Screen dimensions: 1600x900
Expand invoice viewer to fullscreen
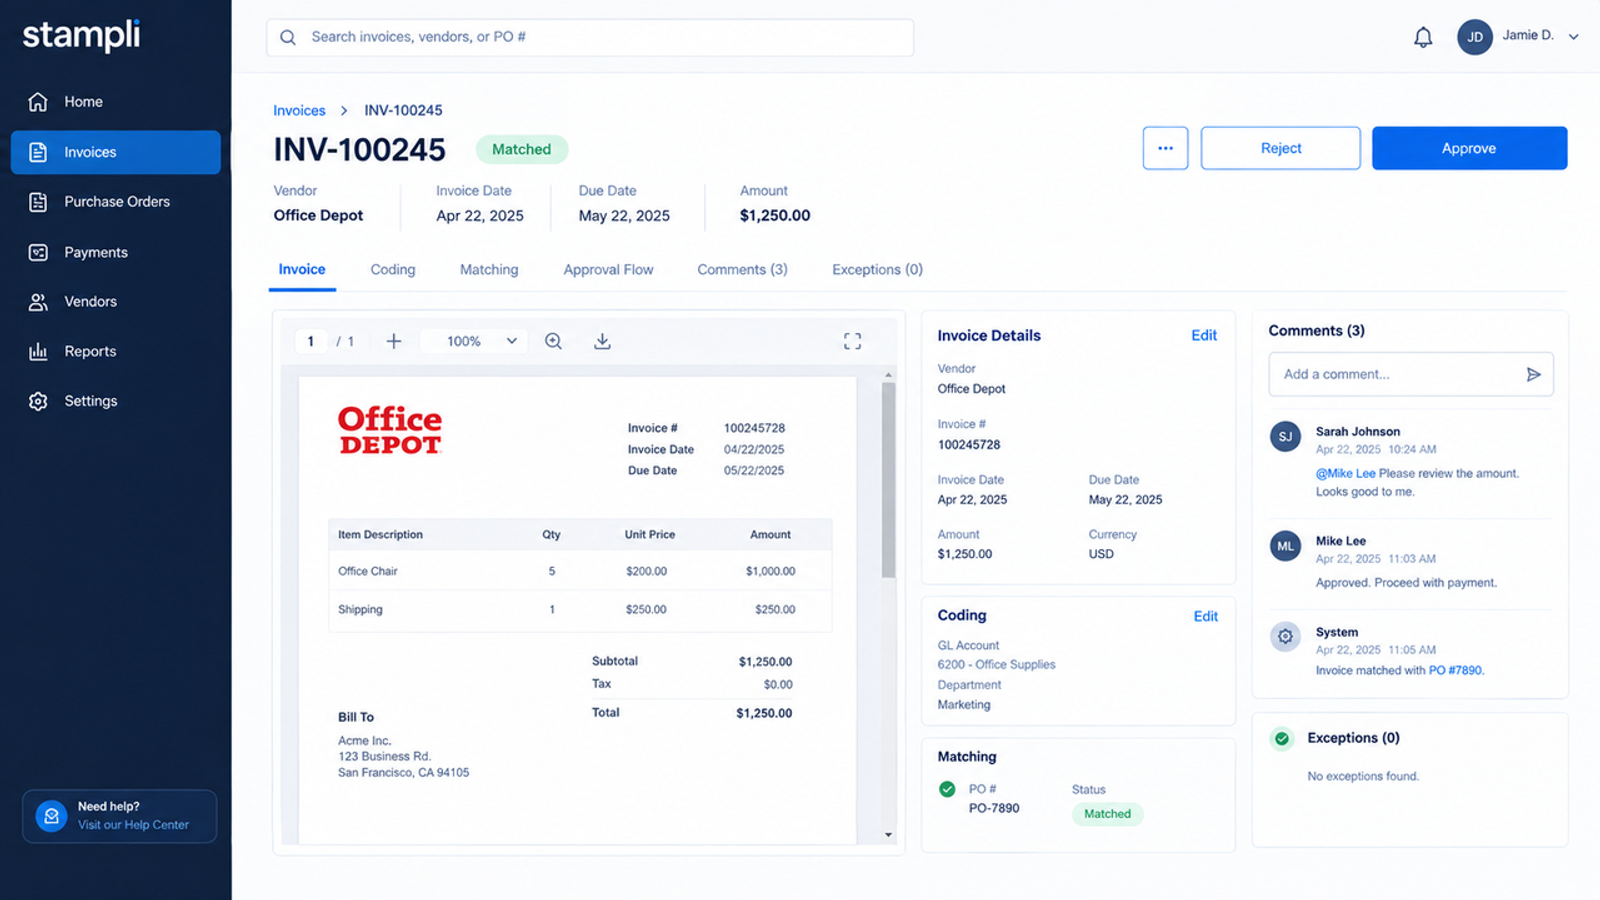[852, 341]
